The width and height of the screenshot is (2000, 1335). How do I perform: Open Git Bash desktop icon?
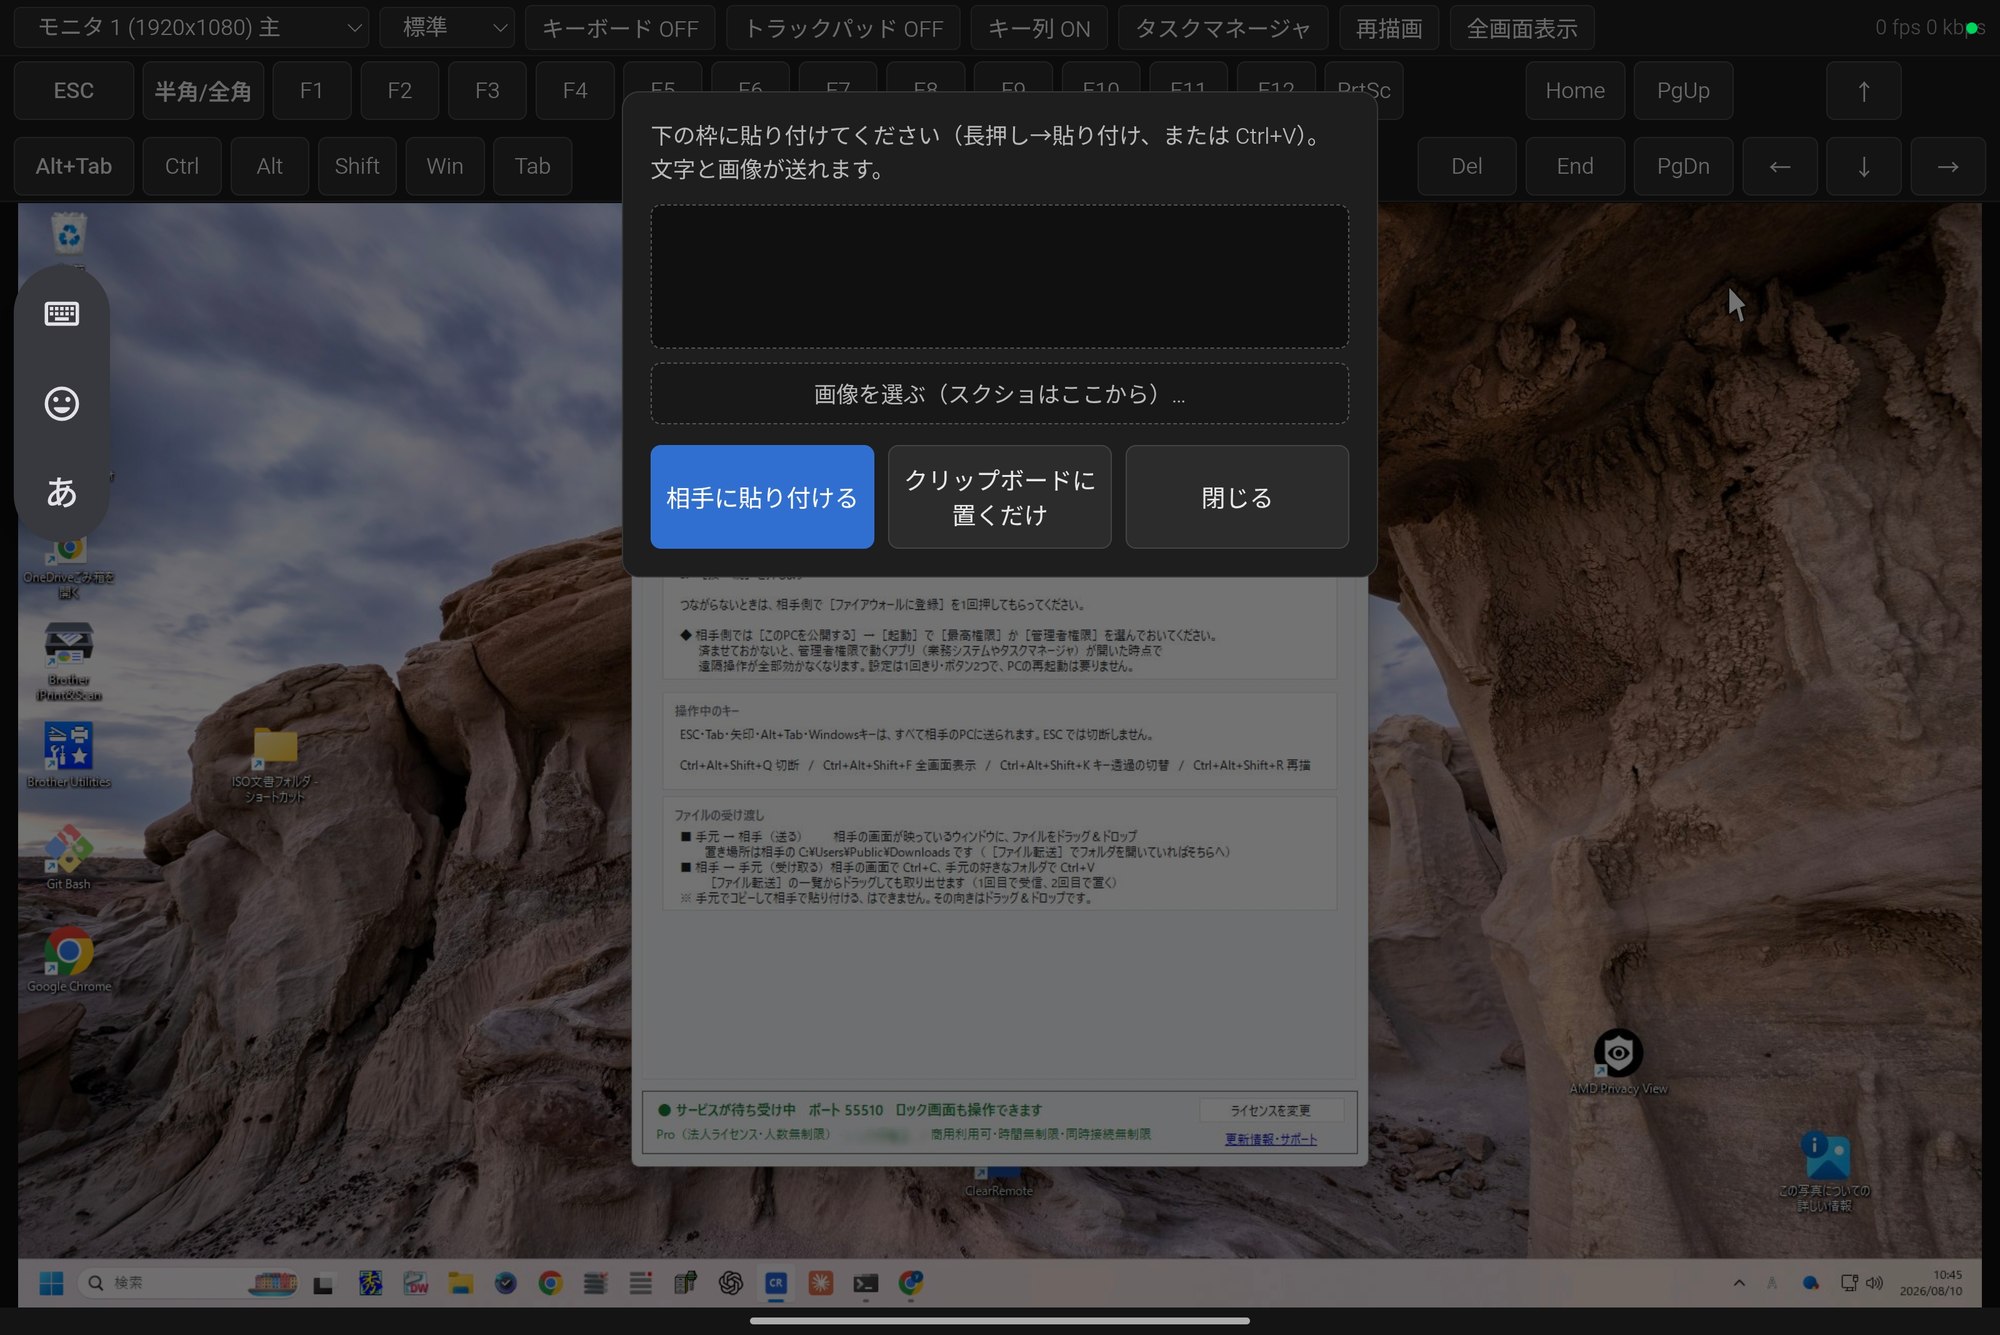(x=68, y=857)
